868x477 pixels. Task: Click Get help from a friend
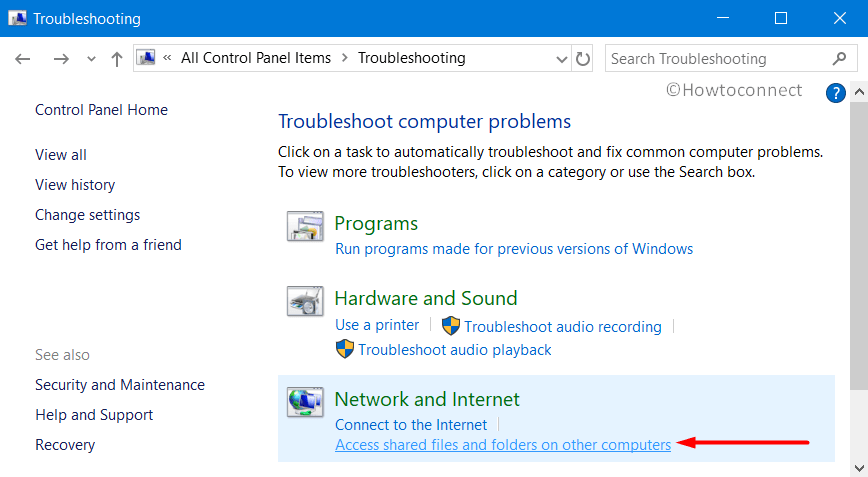pyautogui.click(x=108, y=245)
